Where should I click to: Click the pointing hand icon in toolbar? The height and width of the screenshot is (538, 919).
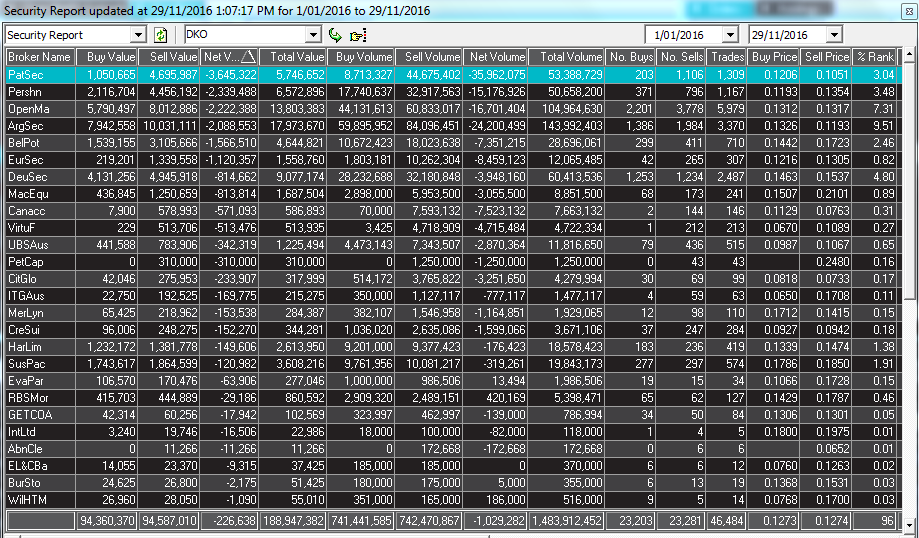pyautogui.click(x=358, y=36)
